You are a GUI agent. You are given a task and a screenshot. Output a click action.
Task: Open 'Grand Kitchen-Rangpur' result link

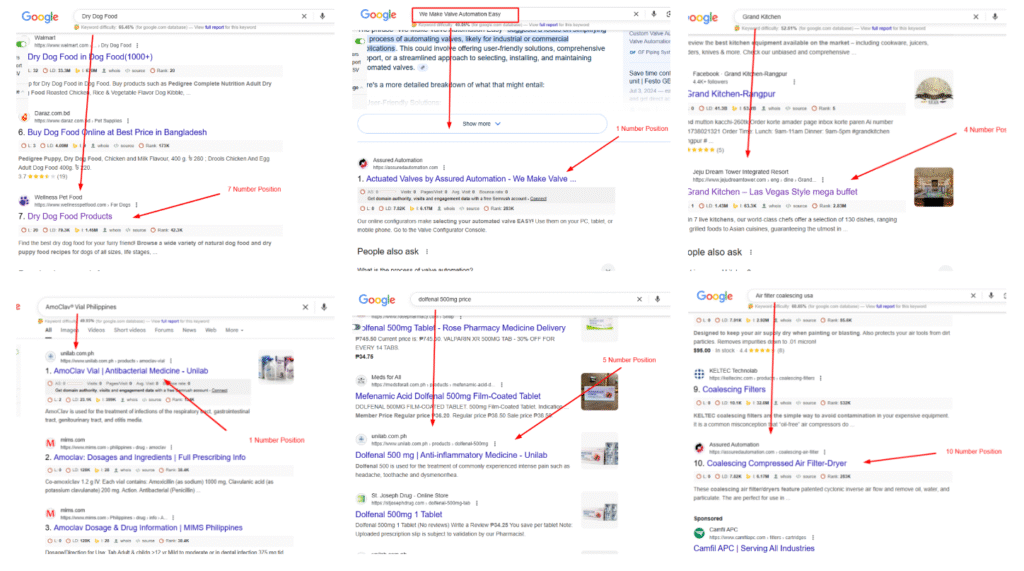click(731, 94)
